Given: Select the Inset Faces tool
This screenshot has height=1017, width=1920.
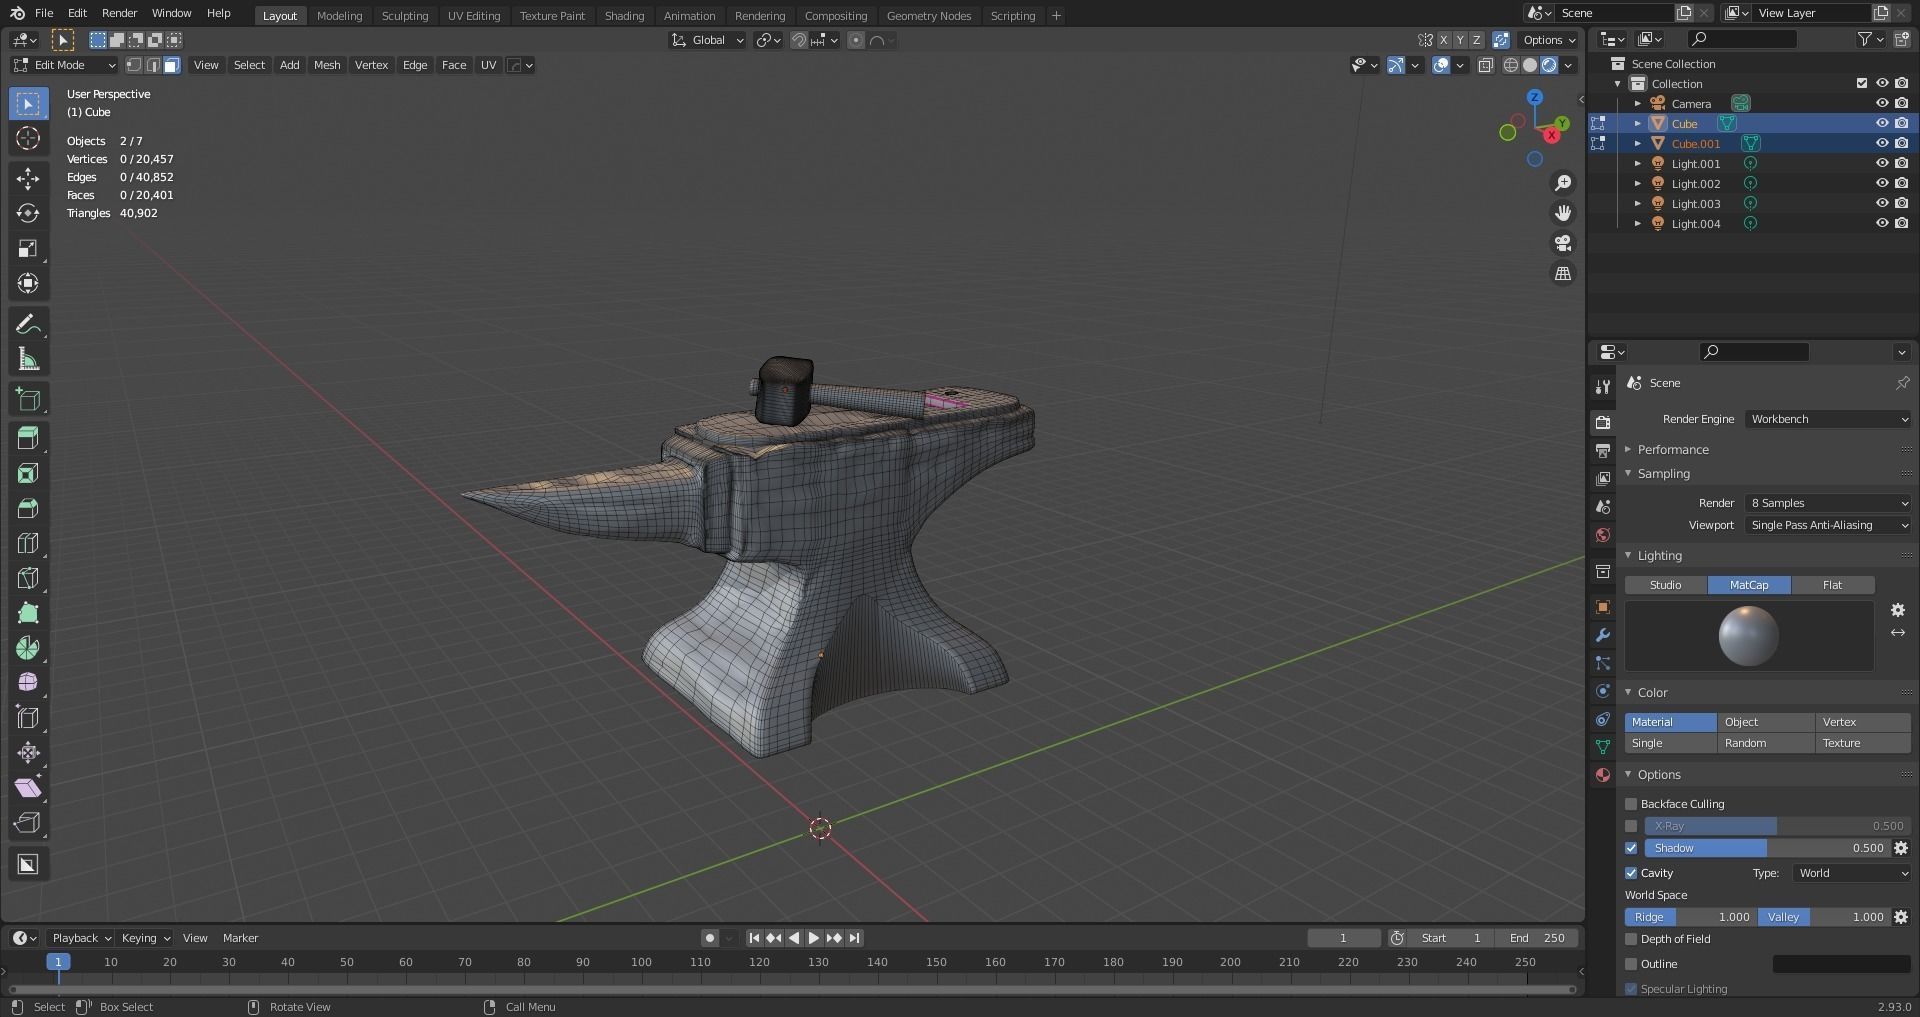Looking at the screenshot, I should coord(28,473).
